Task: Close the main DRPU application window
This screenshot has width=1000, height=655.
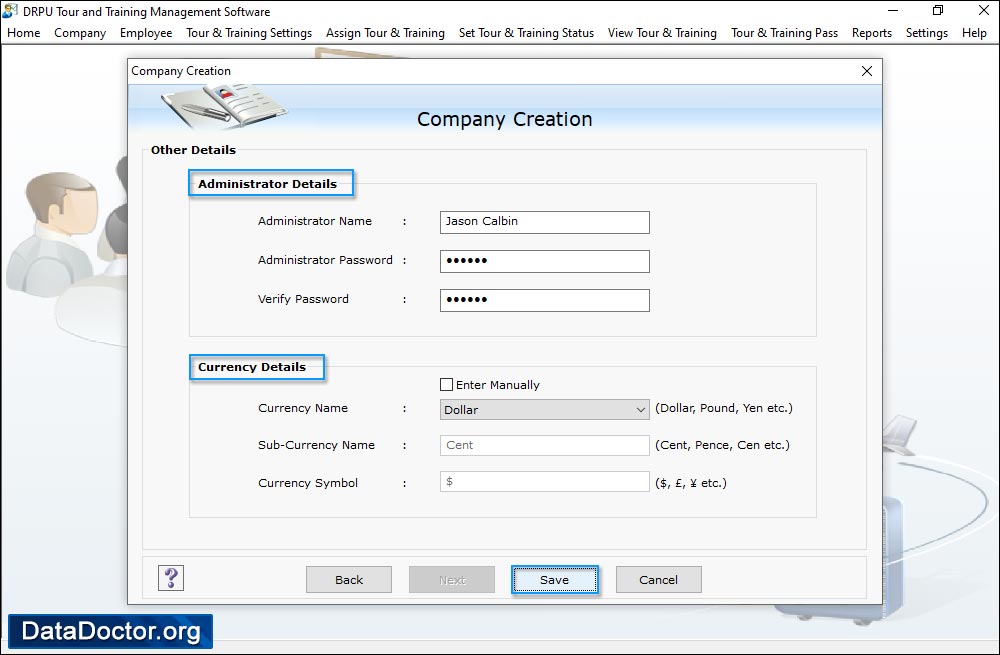Action: 983,11
